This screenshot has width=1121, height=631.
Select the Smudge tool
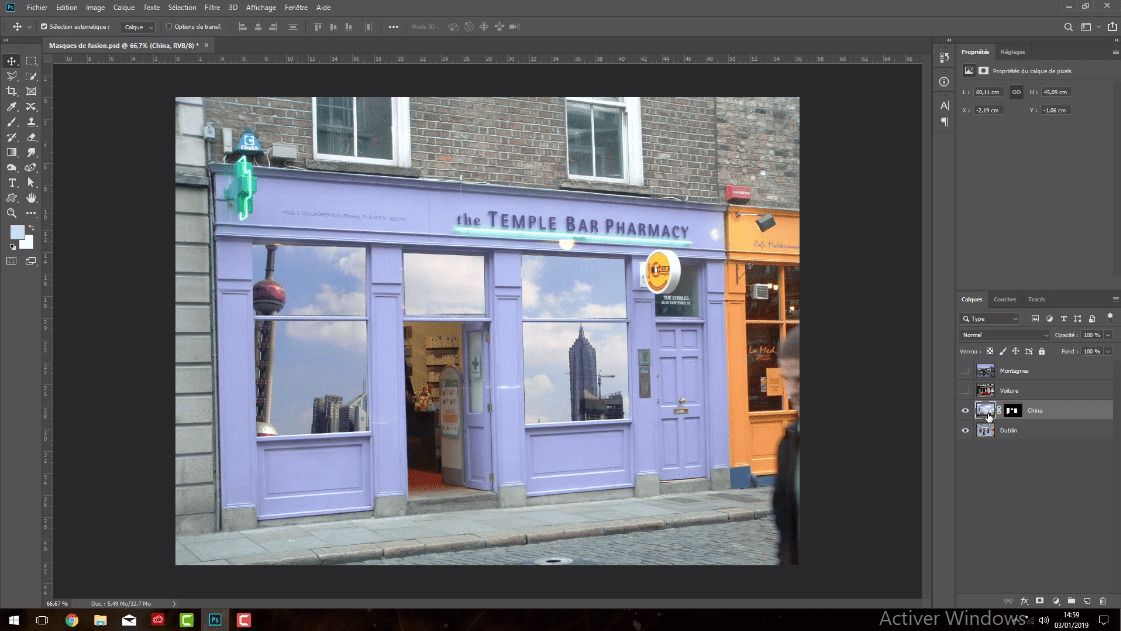[x=31, y=152]
